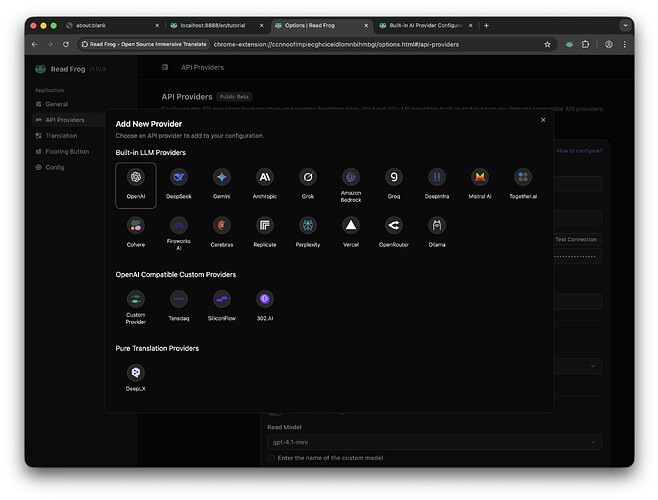Click the masked API key field
The width and height of the screenshot is (658, 500).
(x=578, y=256)
